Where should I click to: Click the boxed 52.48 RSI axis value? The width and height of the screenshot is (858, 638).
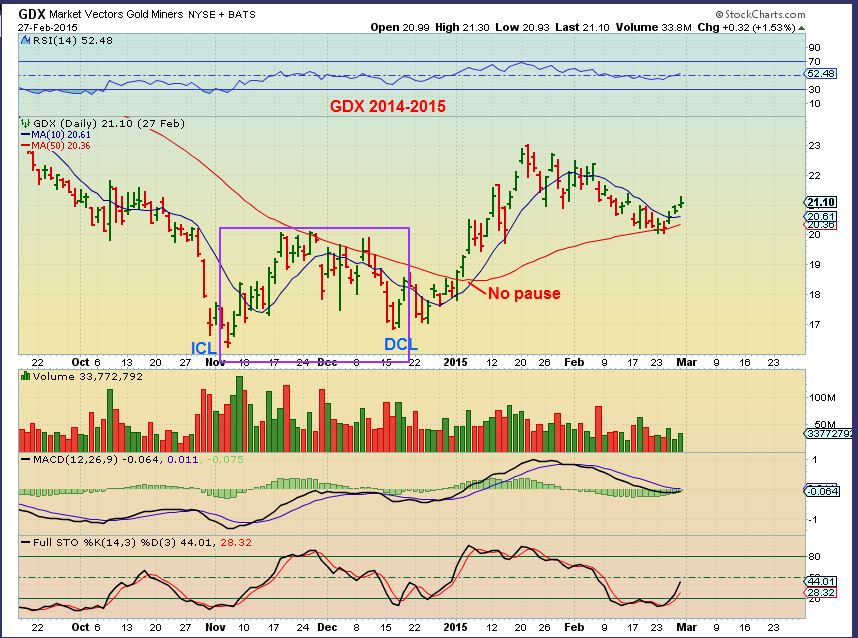(x=821, y=73)
